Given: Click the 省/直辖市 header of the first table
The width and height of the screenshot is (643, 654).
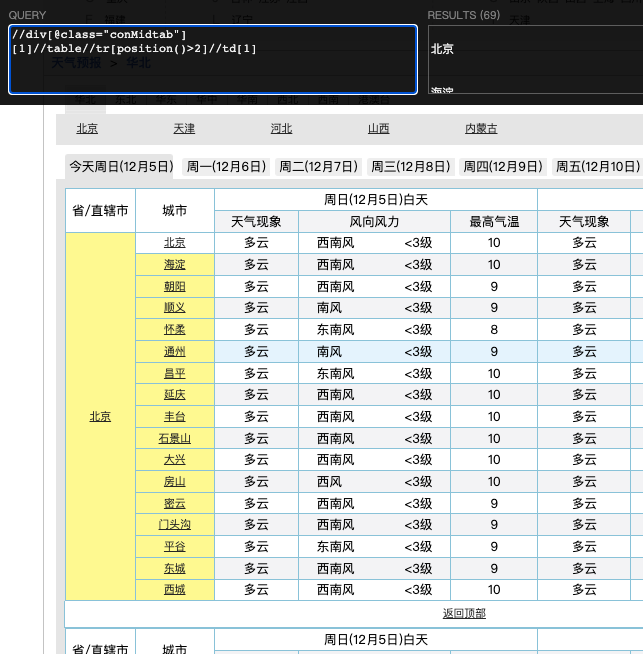Looking at the screenshot, I should coord(100,211).
